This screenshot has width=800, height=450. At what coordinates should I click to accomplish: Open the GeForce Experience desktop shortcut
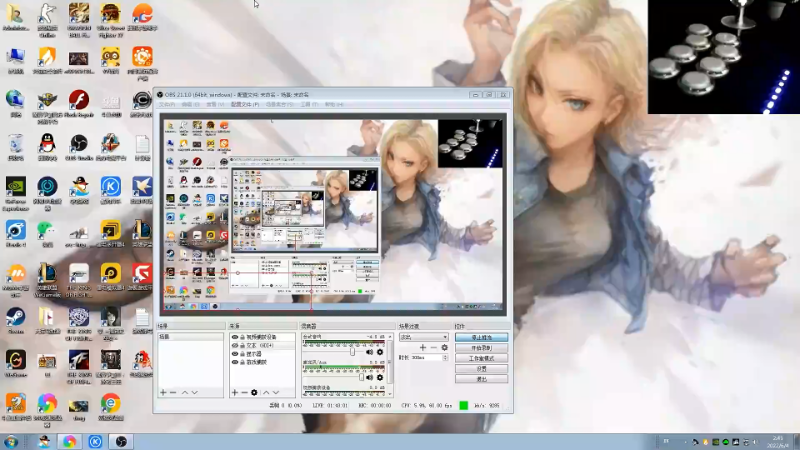[x=16, y=194]
